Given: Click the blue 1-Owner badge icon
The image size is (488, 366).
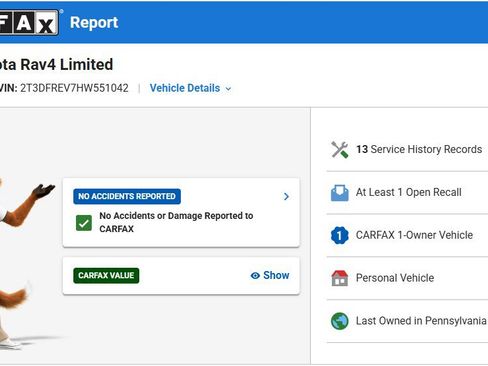Looking at the screenshot, I should point(340,235).
